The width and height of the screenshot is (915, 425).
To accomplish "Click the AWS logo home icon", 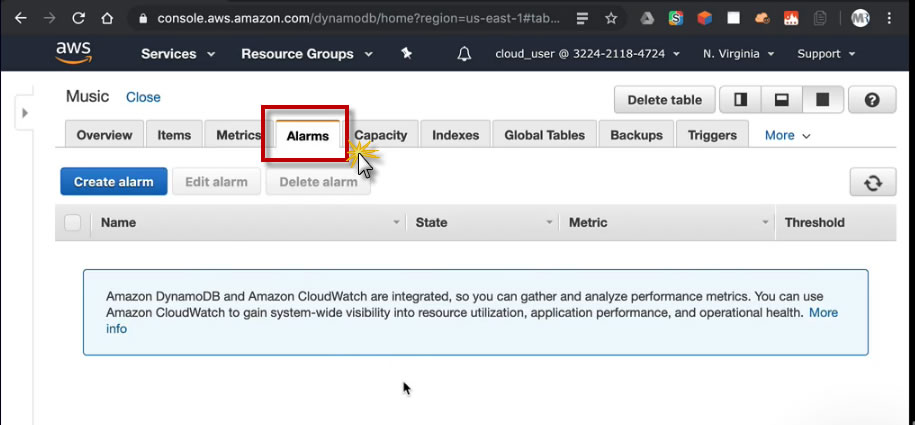I will [73, 52].
